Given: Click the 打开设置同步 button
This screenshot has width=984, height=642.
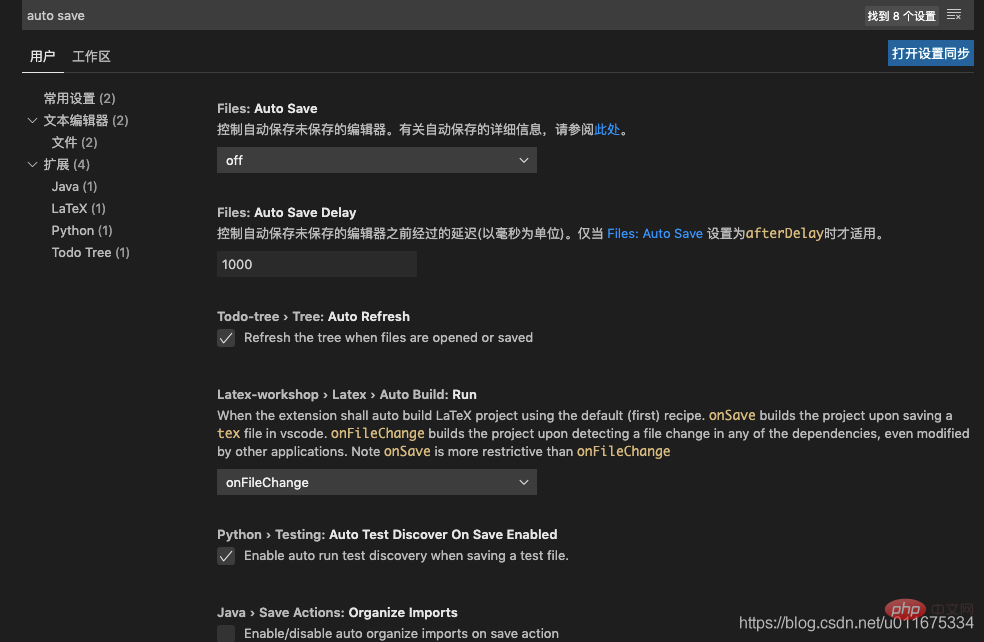Looking at the screenshot, I should (930, 53).
